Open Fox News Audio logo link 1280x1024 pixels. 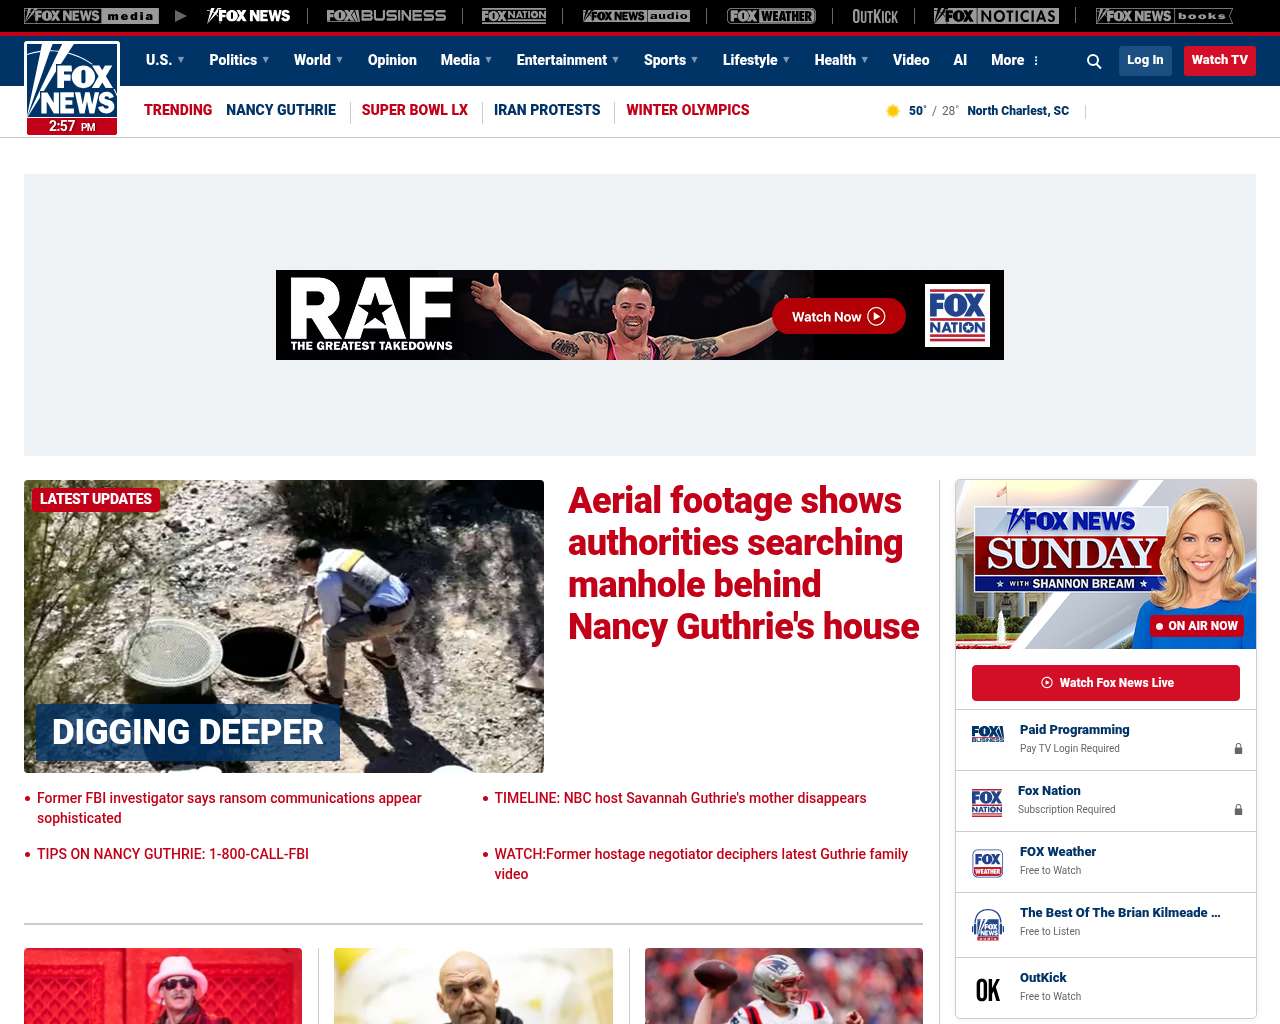636,16
